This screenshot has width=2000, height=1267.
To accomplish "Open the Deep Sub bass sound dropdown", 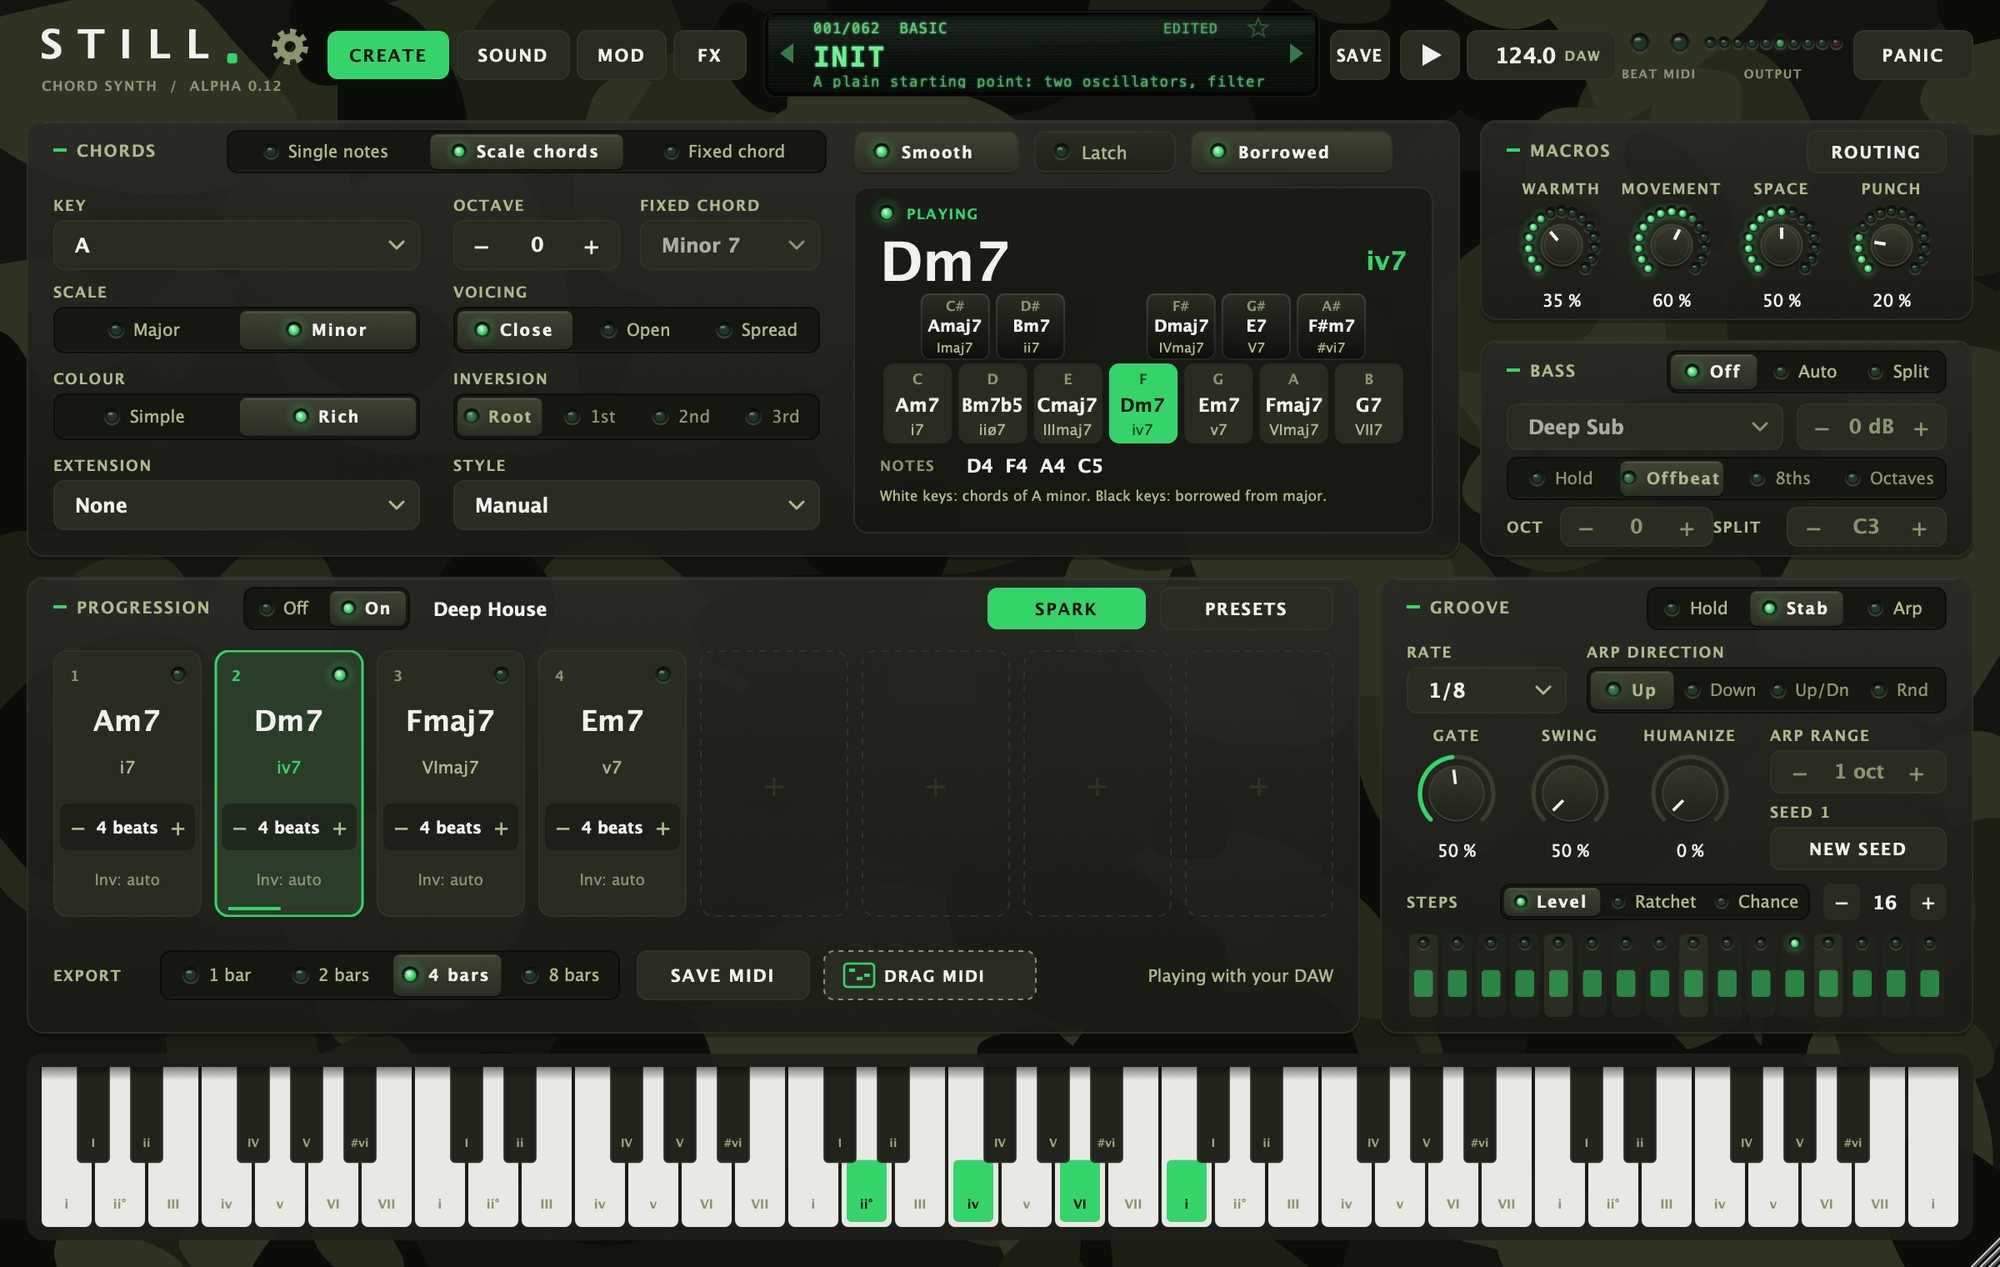I will [1644, 428].
